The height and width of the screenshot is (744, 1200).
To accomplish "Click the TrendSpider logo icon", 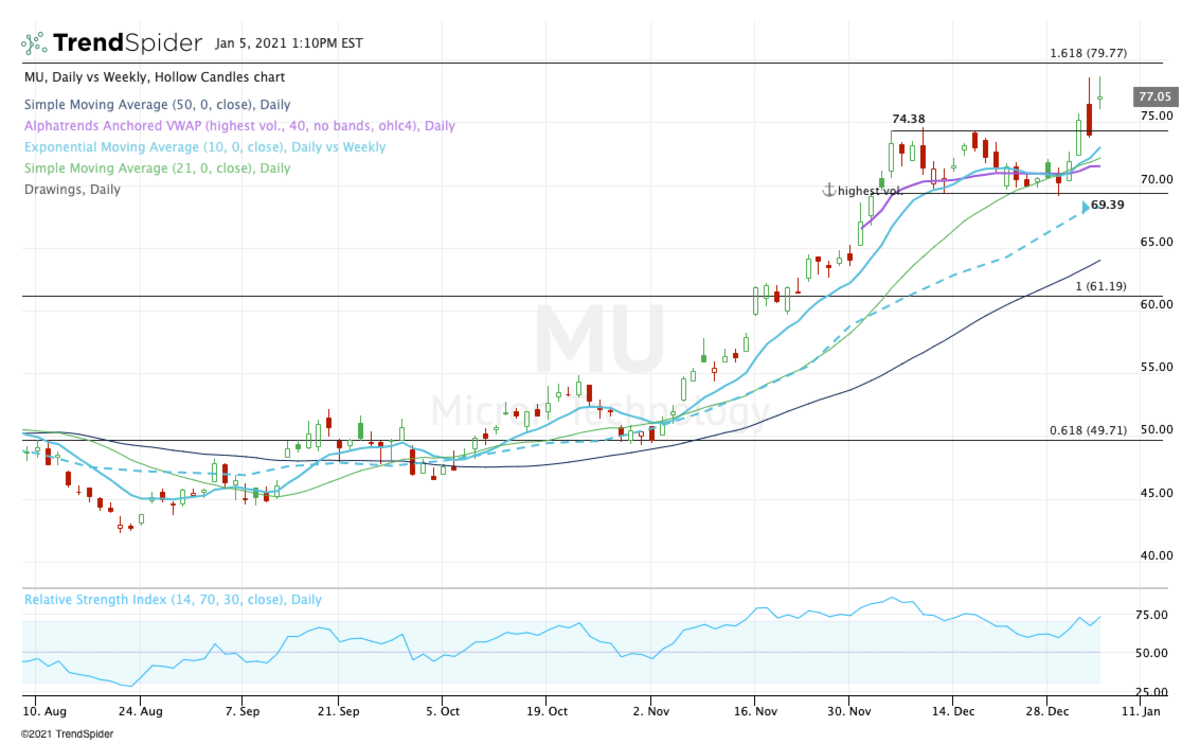I will click(33, 42).
